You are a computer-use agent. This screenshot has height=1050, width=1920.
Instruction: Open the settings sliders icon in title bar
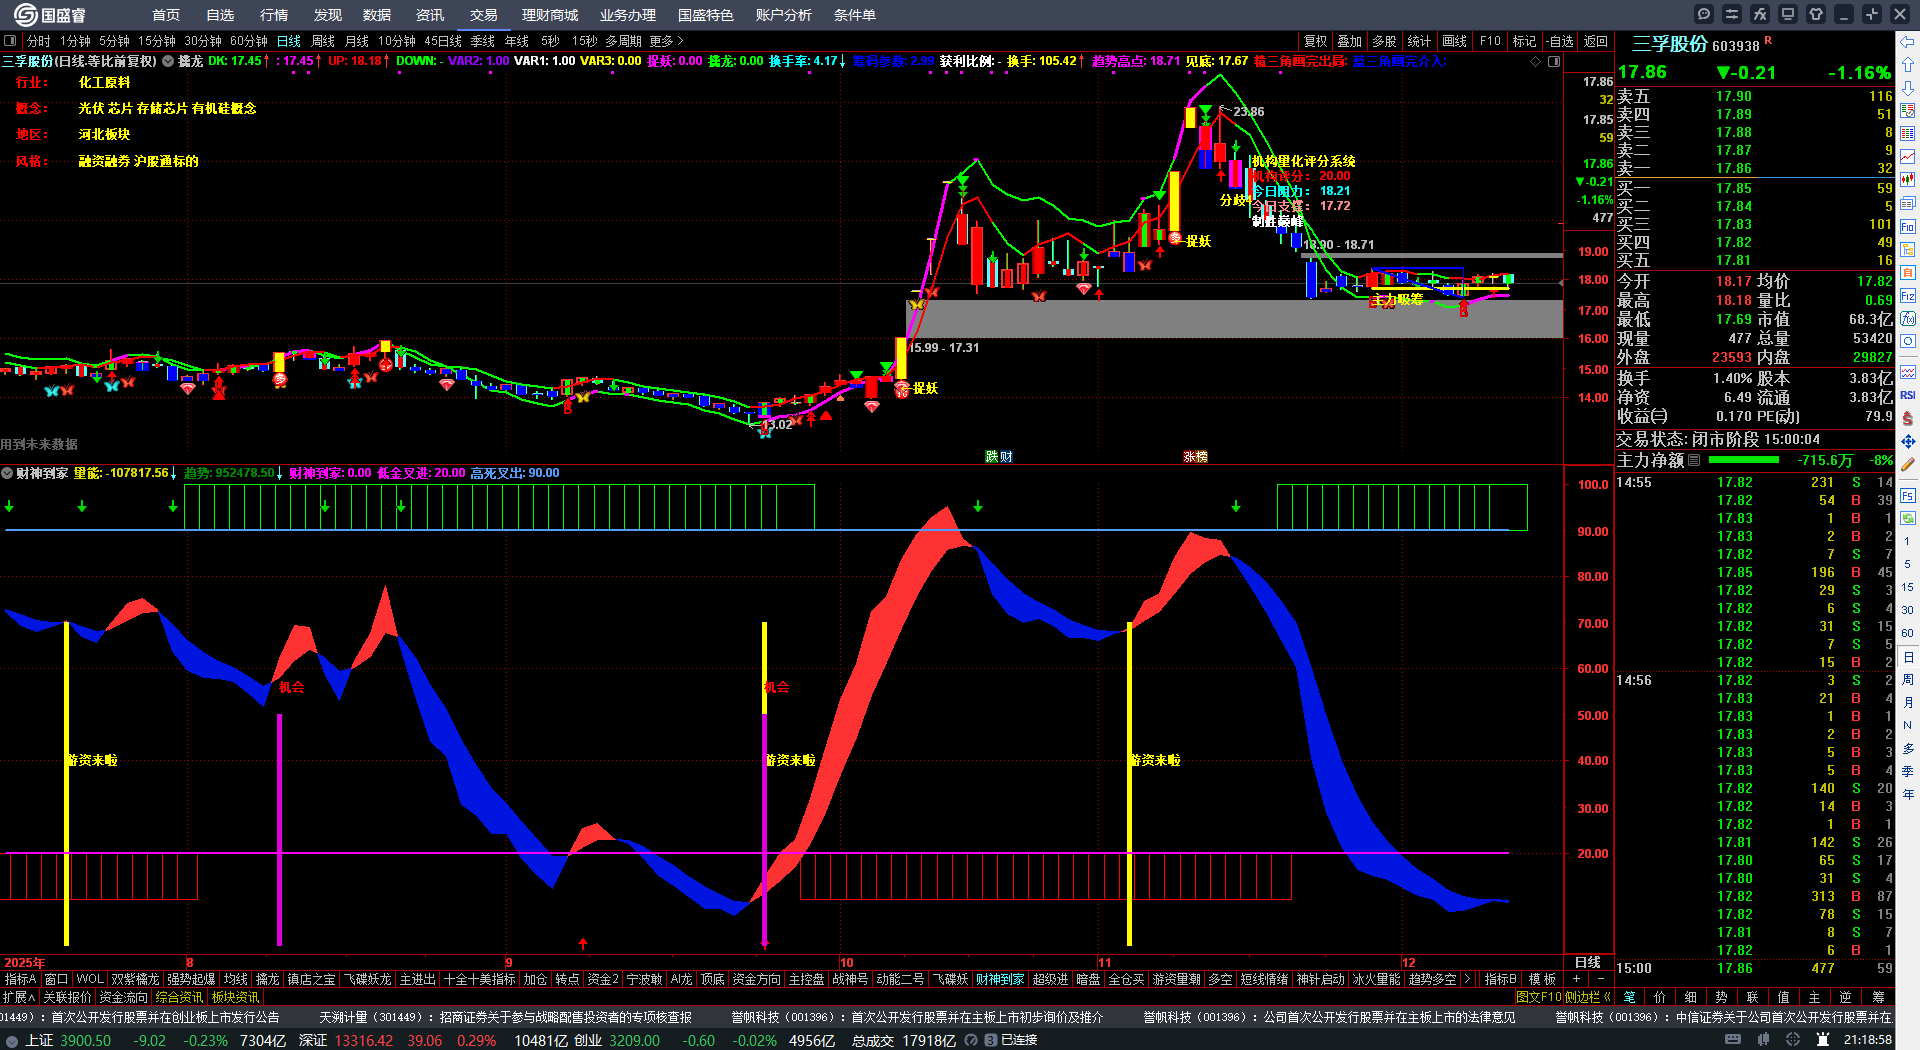coord(1732,14)
